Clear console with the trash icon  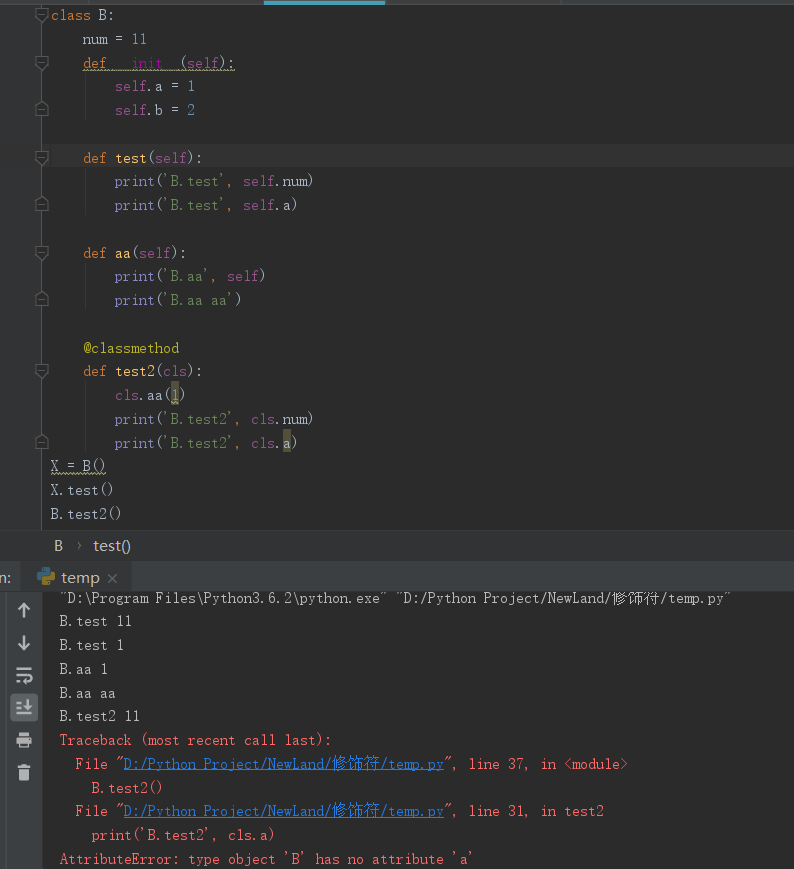tap(24, 772)
